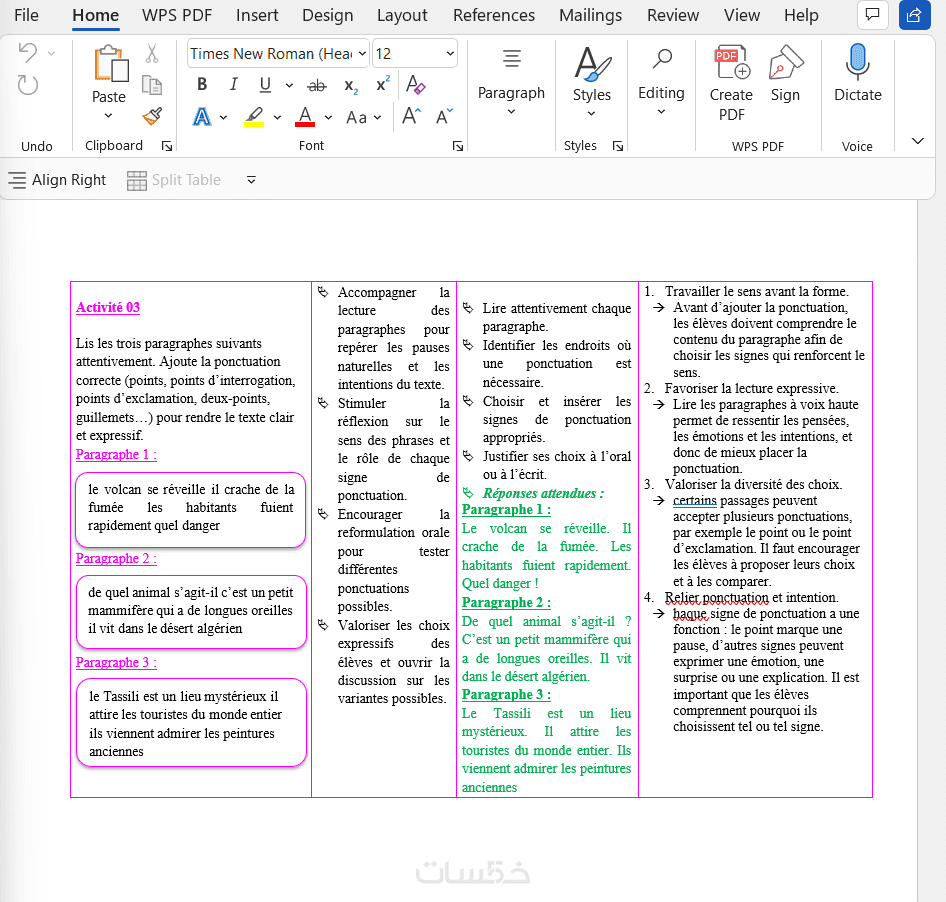Open the Styles gallery icon
The height and width of the screenshot is (902, 946).
click(592, 64)
